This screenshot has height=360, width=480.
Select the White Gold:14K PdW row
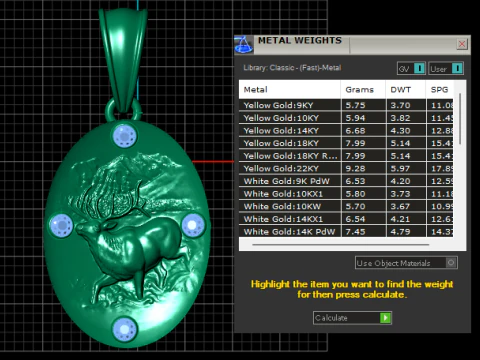[x=346, y=232]
